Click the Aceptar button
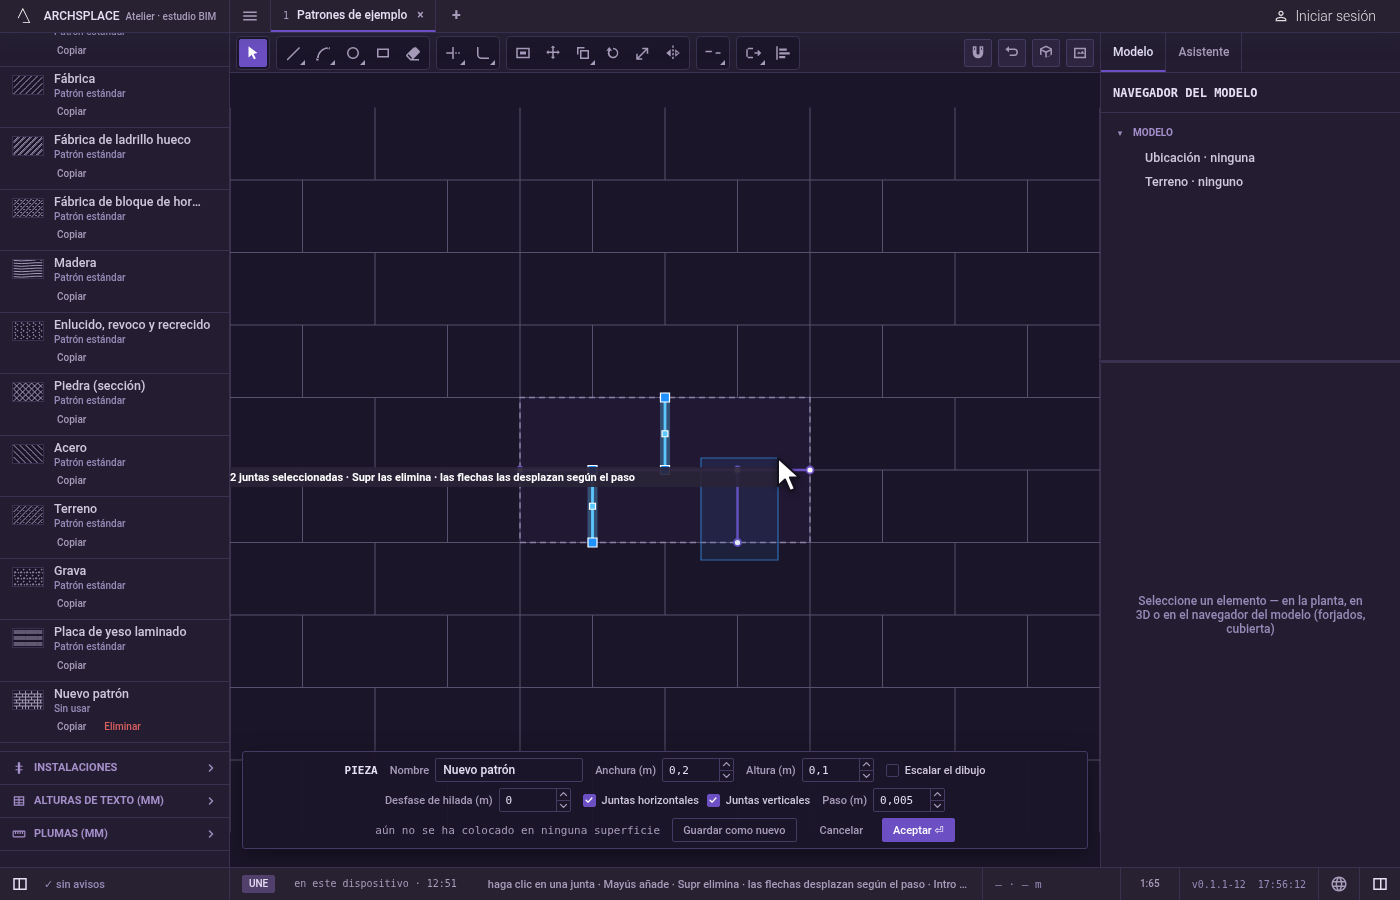1400x900 pixels. point(918,830)
